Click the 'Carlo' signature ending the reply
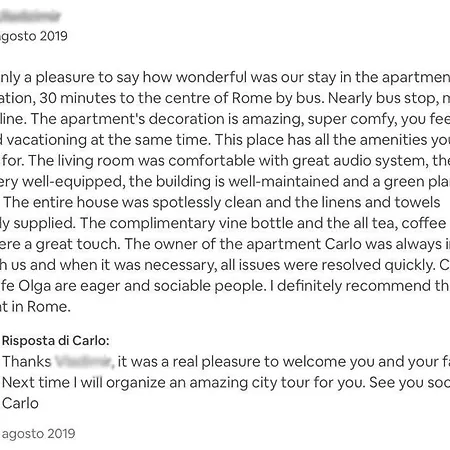 click(x=20, y=403)
